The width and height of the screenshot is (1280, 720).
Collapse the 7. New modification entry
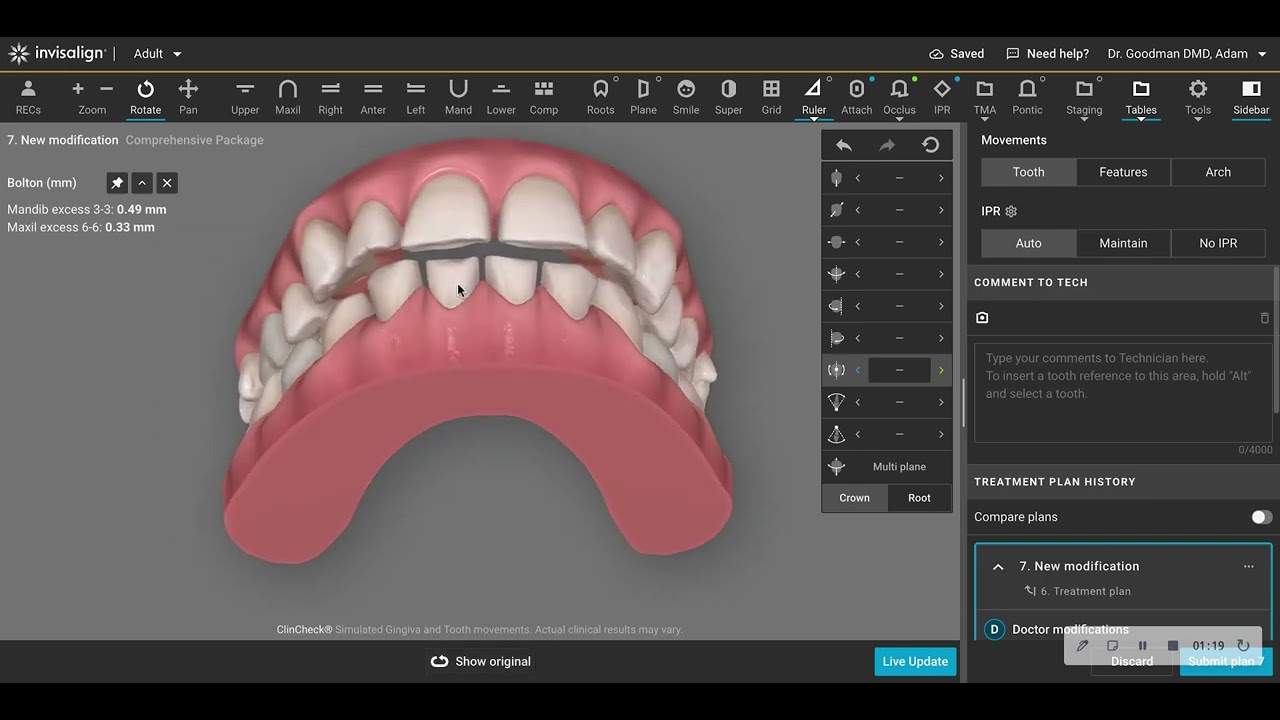pyautogui.click(x=998, y=566)
